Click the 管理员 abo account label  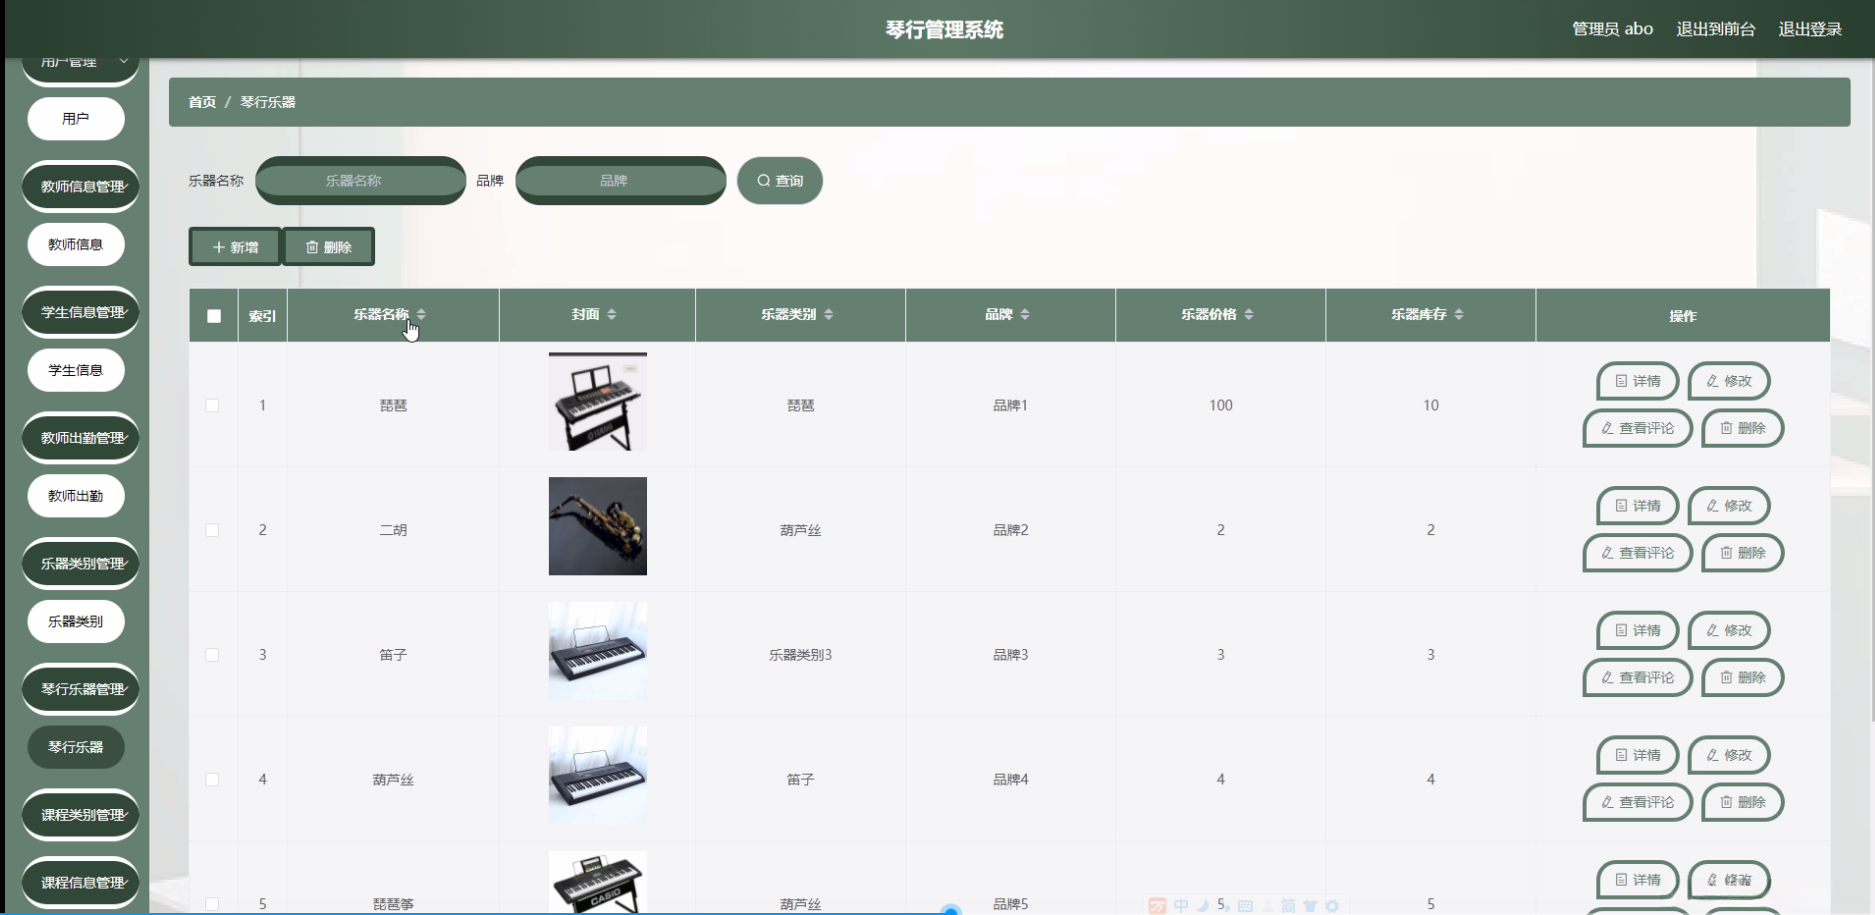(1612, 29)
